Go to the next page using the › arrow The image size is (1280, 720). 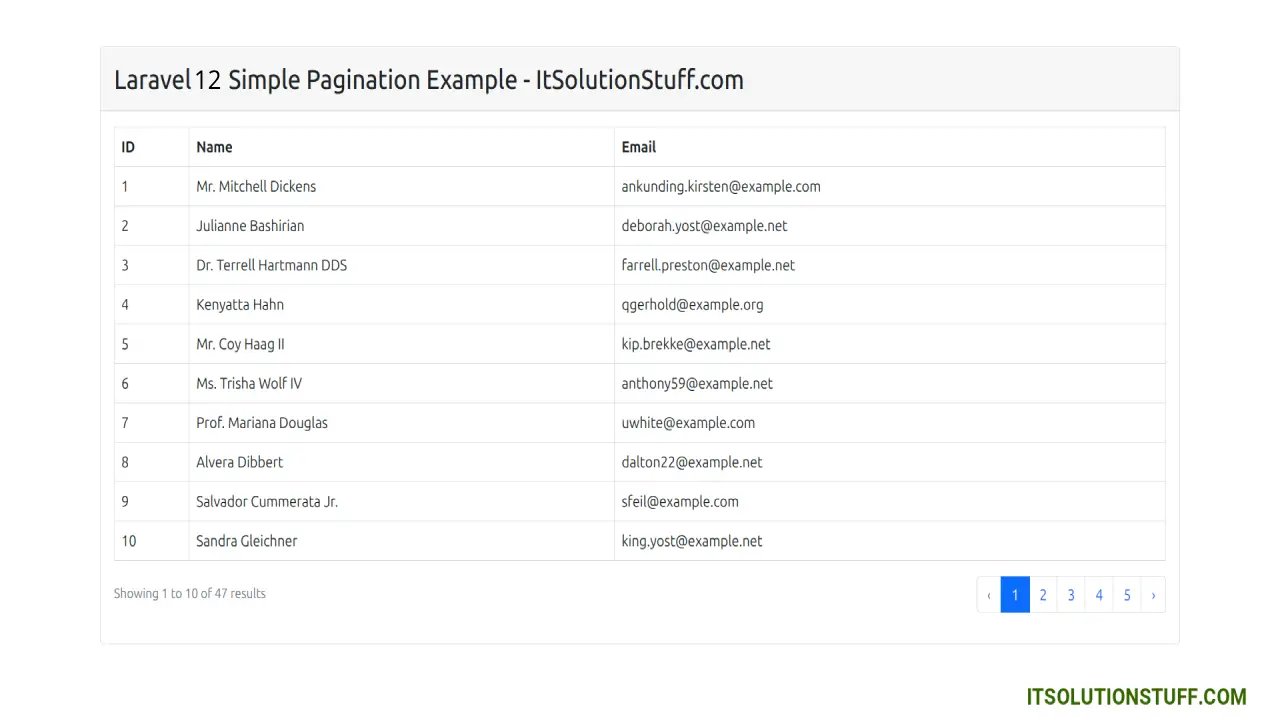point(1153,595)
